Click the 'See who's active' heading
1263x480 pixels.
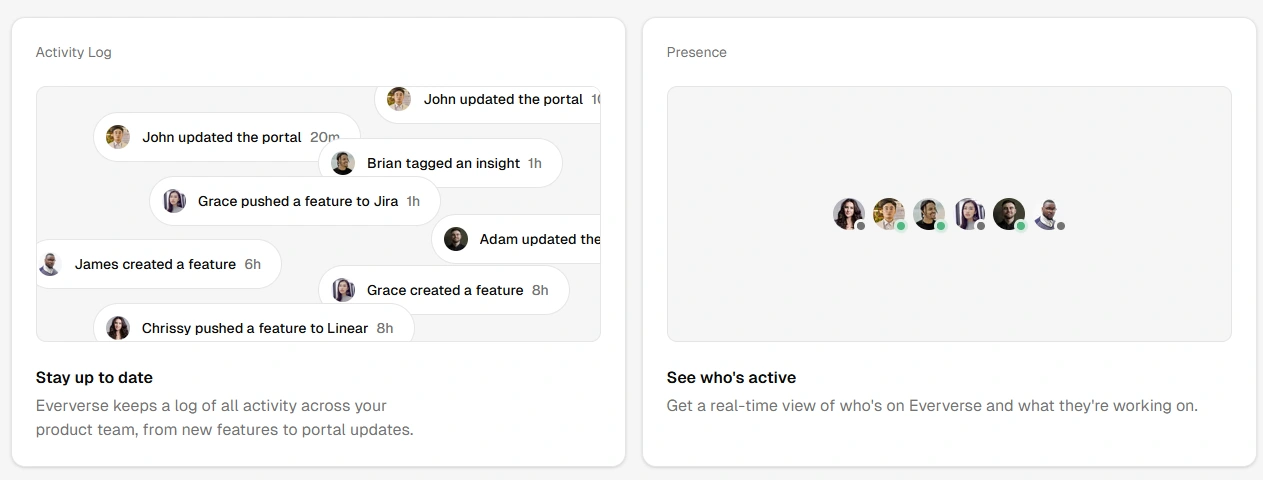pyautogui.click(x=731, y=378)
